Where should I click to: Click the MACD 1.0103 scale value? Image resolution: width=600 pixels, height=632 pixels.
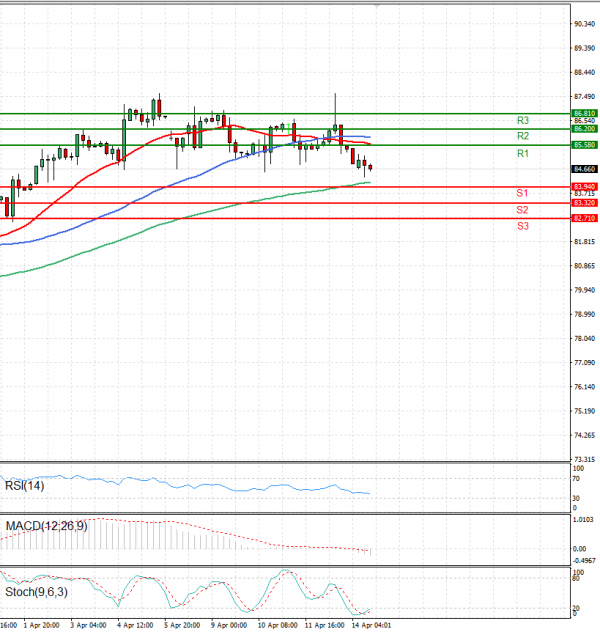(x=583, y=520)
